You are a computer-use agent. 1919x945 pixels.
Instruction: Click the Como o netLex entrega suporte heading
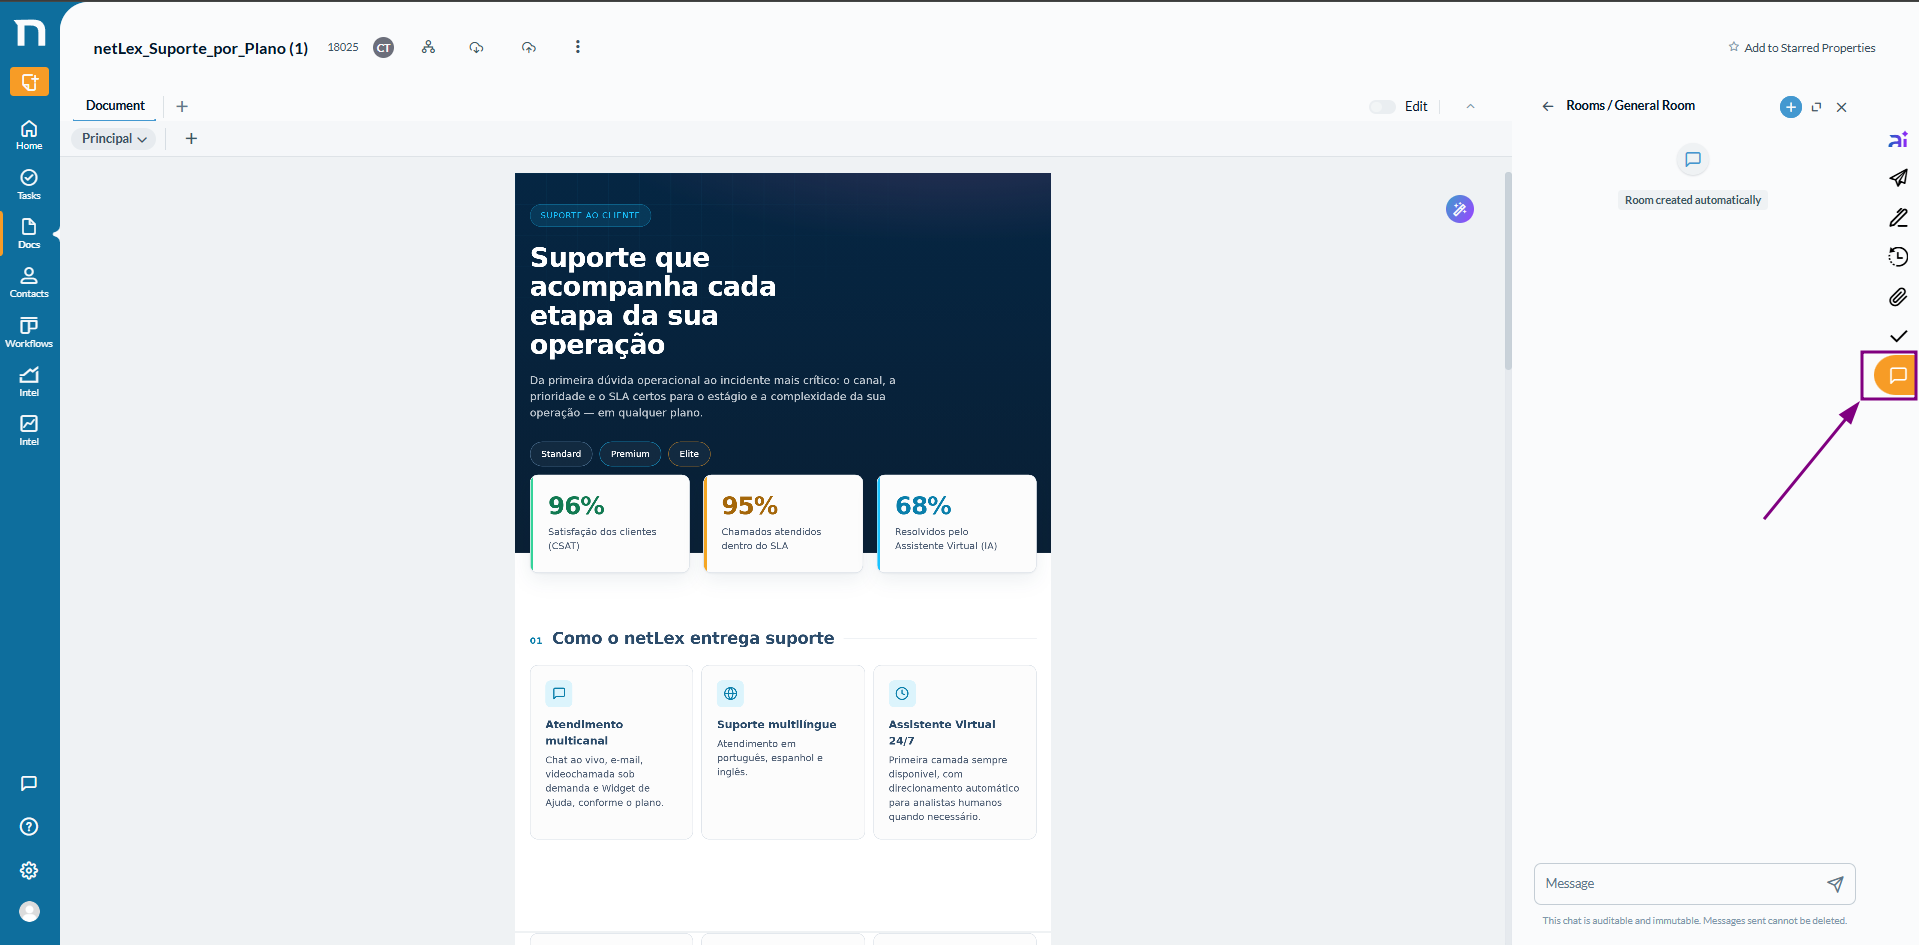click(x=693, y=638)
